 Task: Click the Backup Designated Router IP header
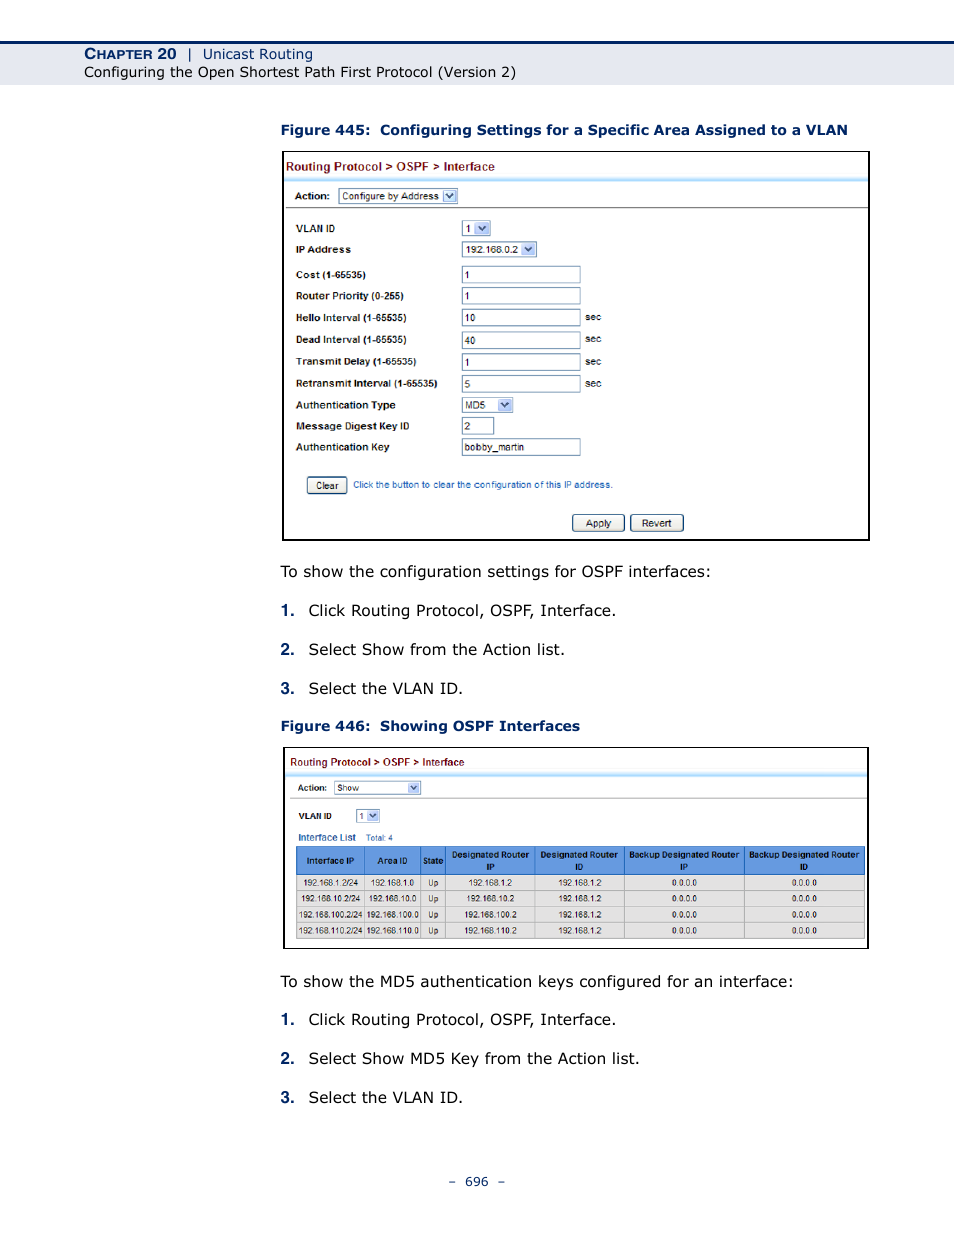click(684, 860)
